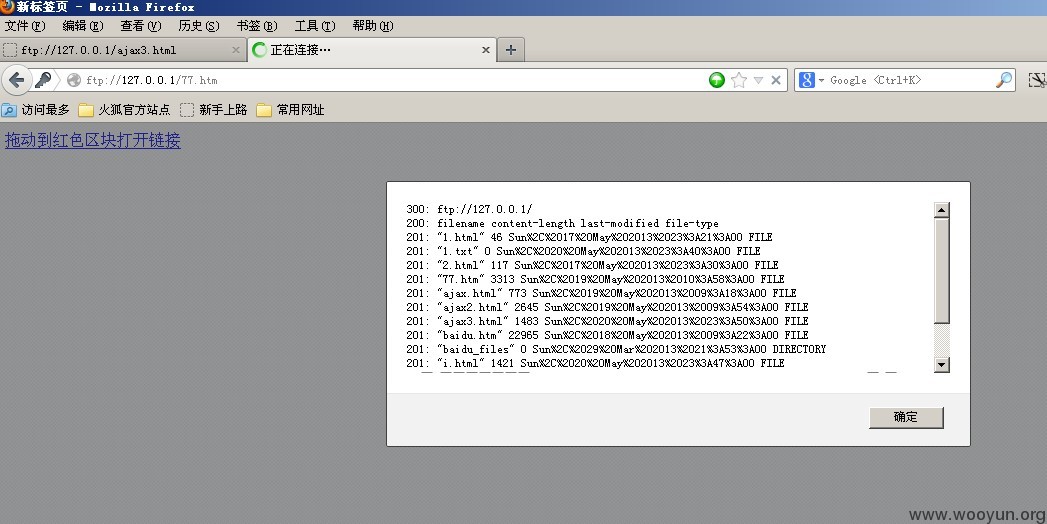
Task: Open the 火狐官方站点 bookmark folder
Action: [124, 109]
